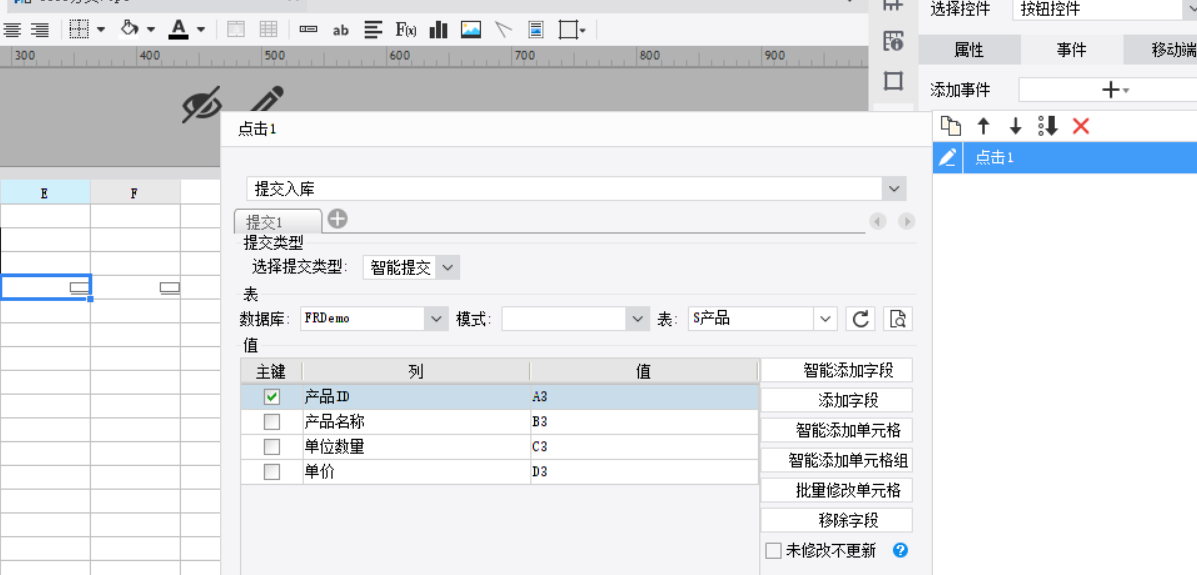Select the 点击1 event row
The image size is (1197, 575).
[x=1065, y=157]
